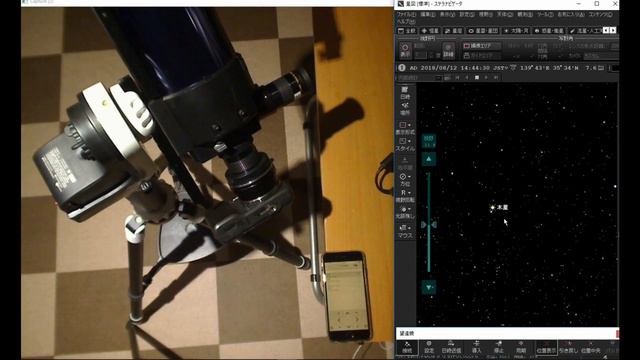The image size is (640, 360).
Task: Click the stop button in time controls
Action: point(476,77)
